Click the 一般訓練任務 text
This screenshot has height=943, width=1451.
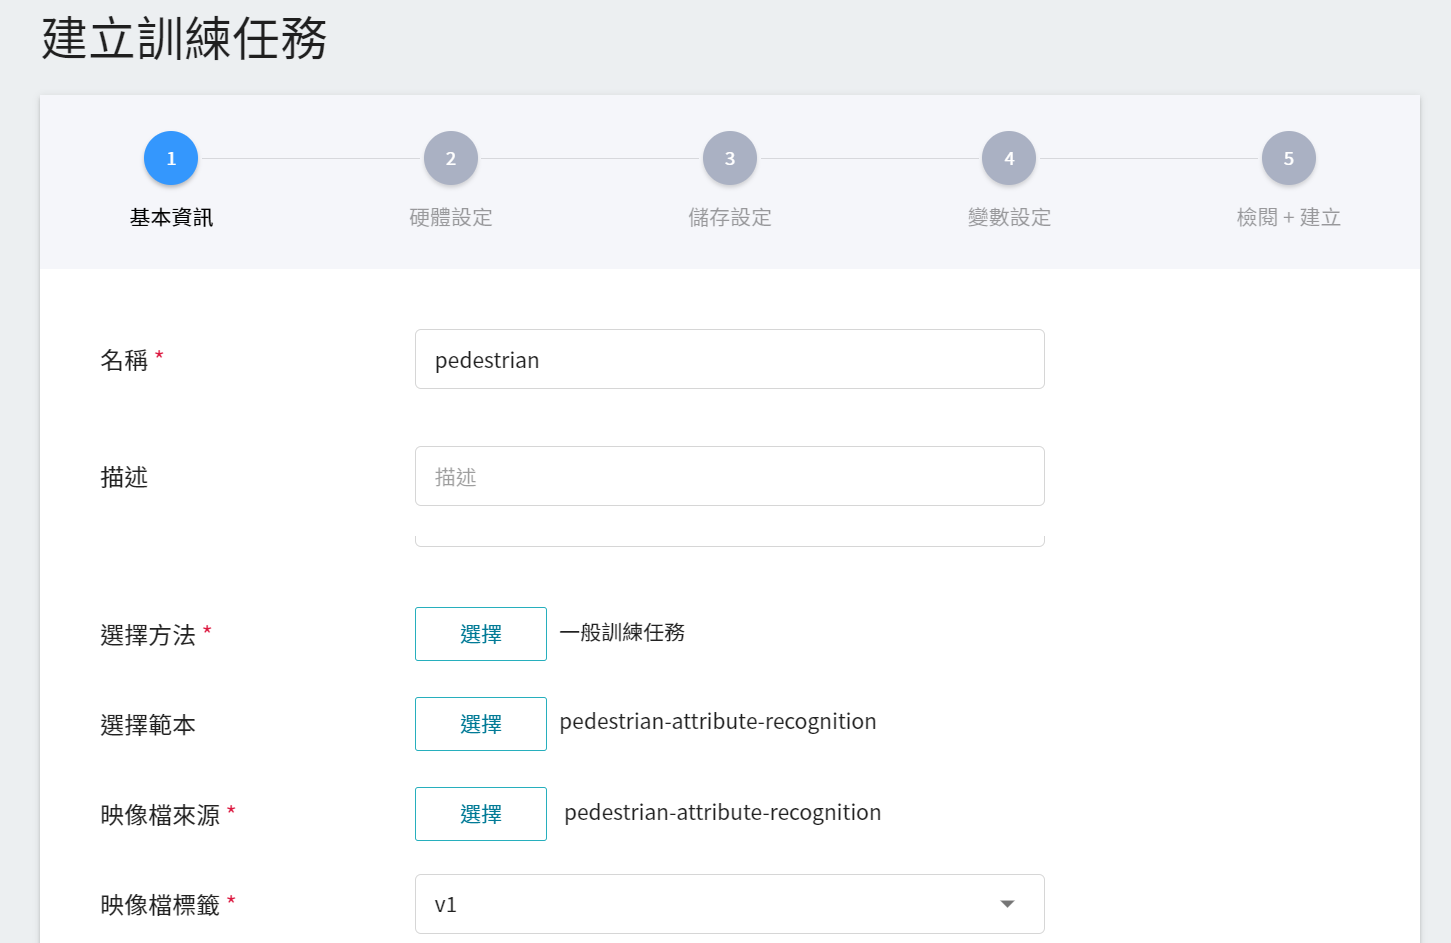622,632
